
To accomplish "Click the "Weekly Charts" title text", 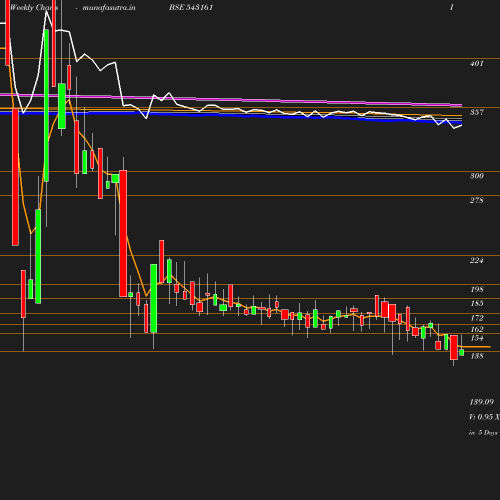I will (x=34, y=7).
